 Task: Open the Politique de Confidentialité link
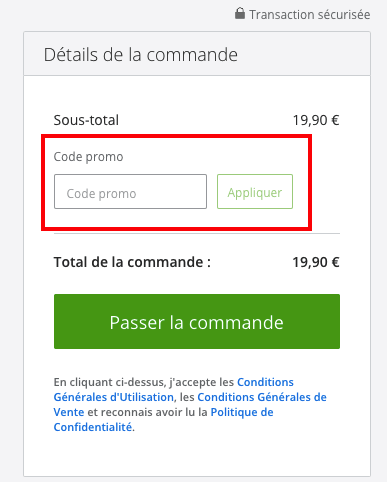coord(242,412)
